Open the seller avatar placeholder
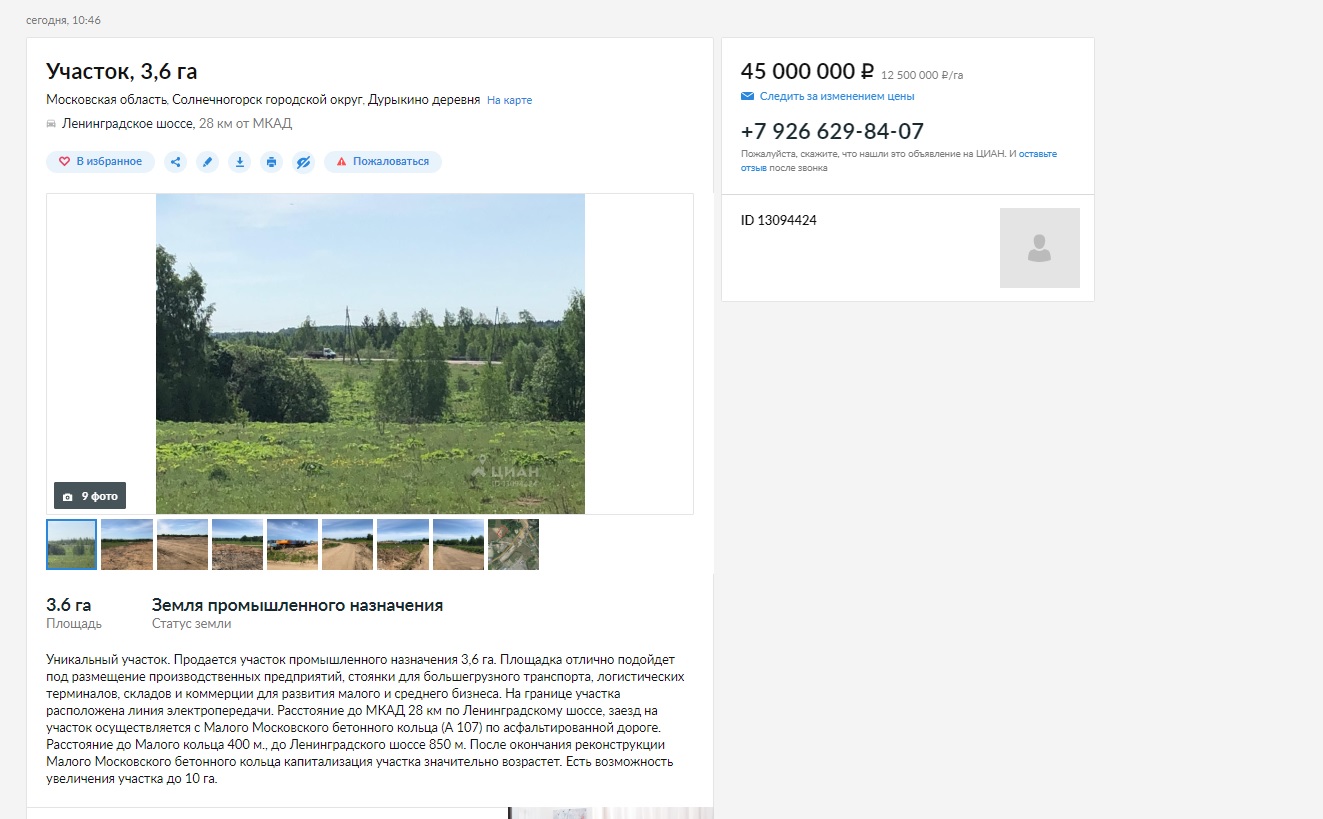1323x819 pixels. click(x=1039, y=248)
